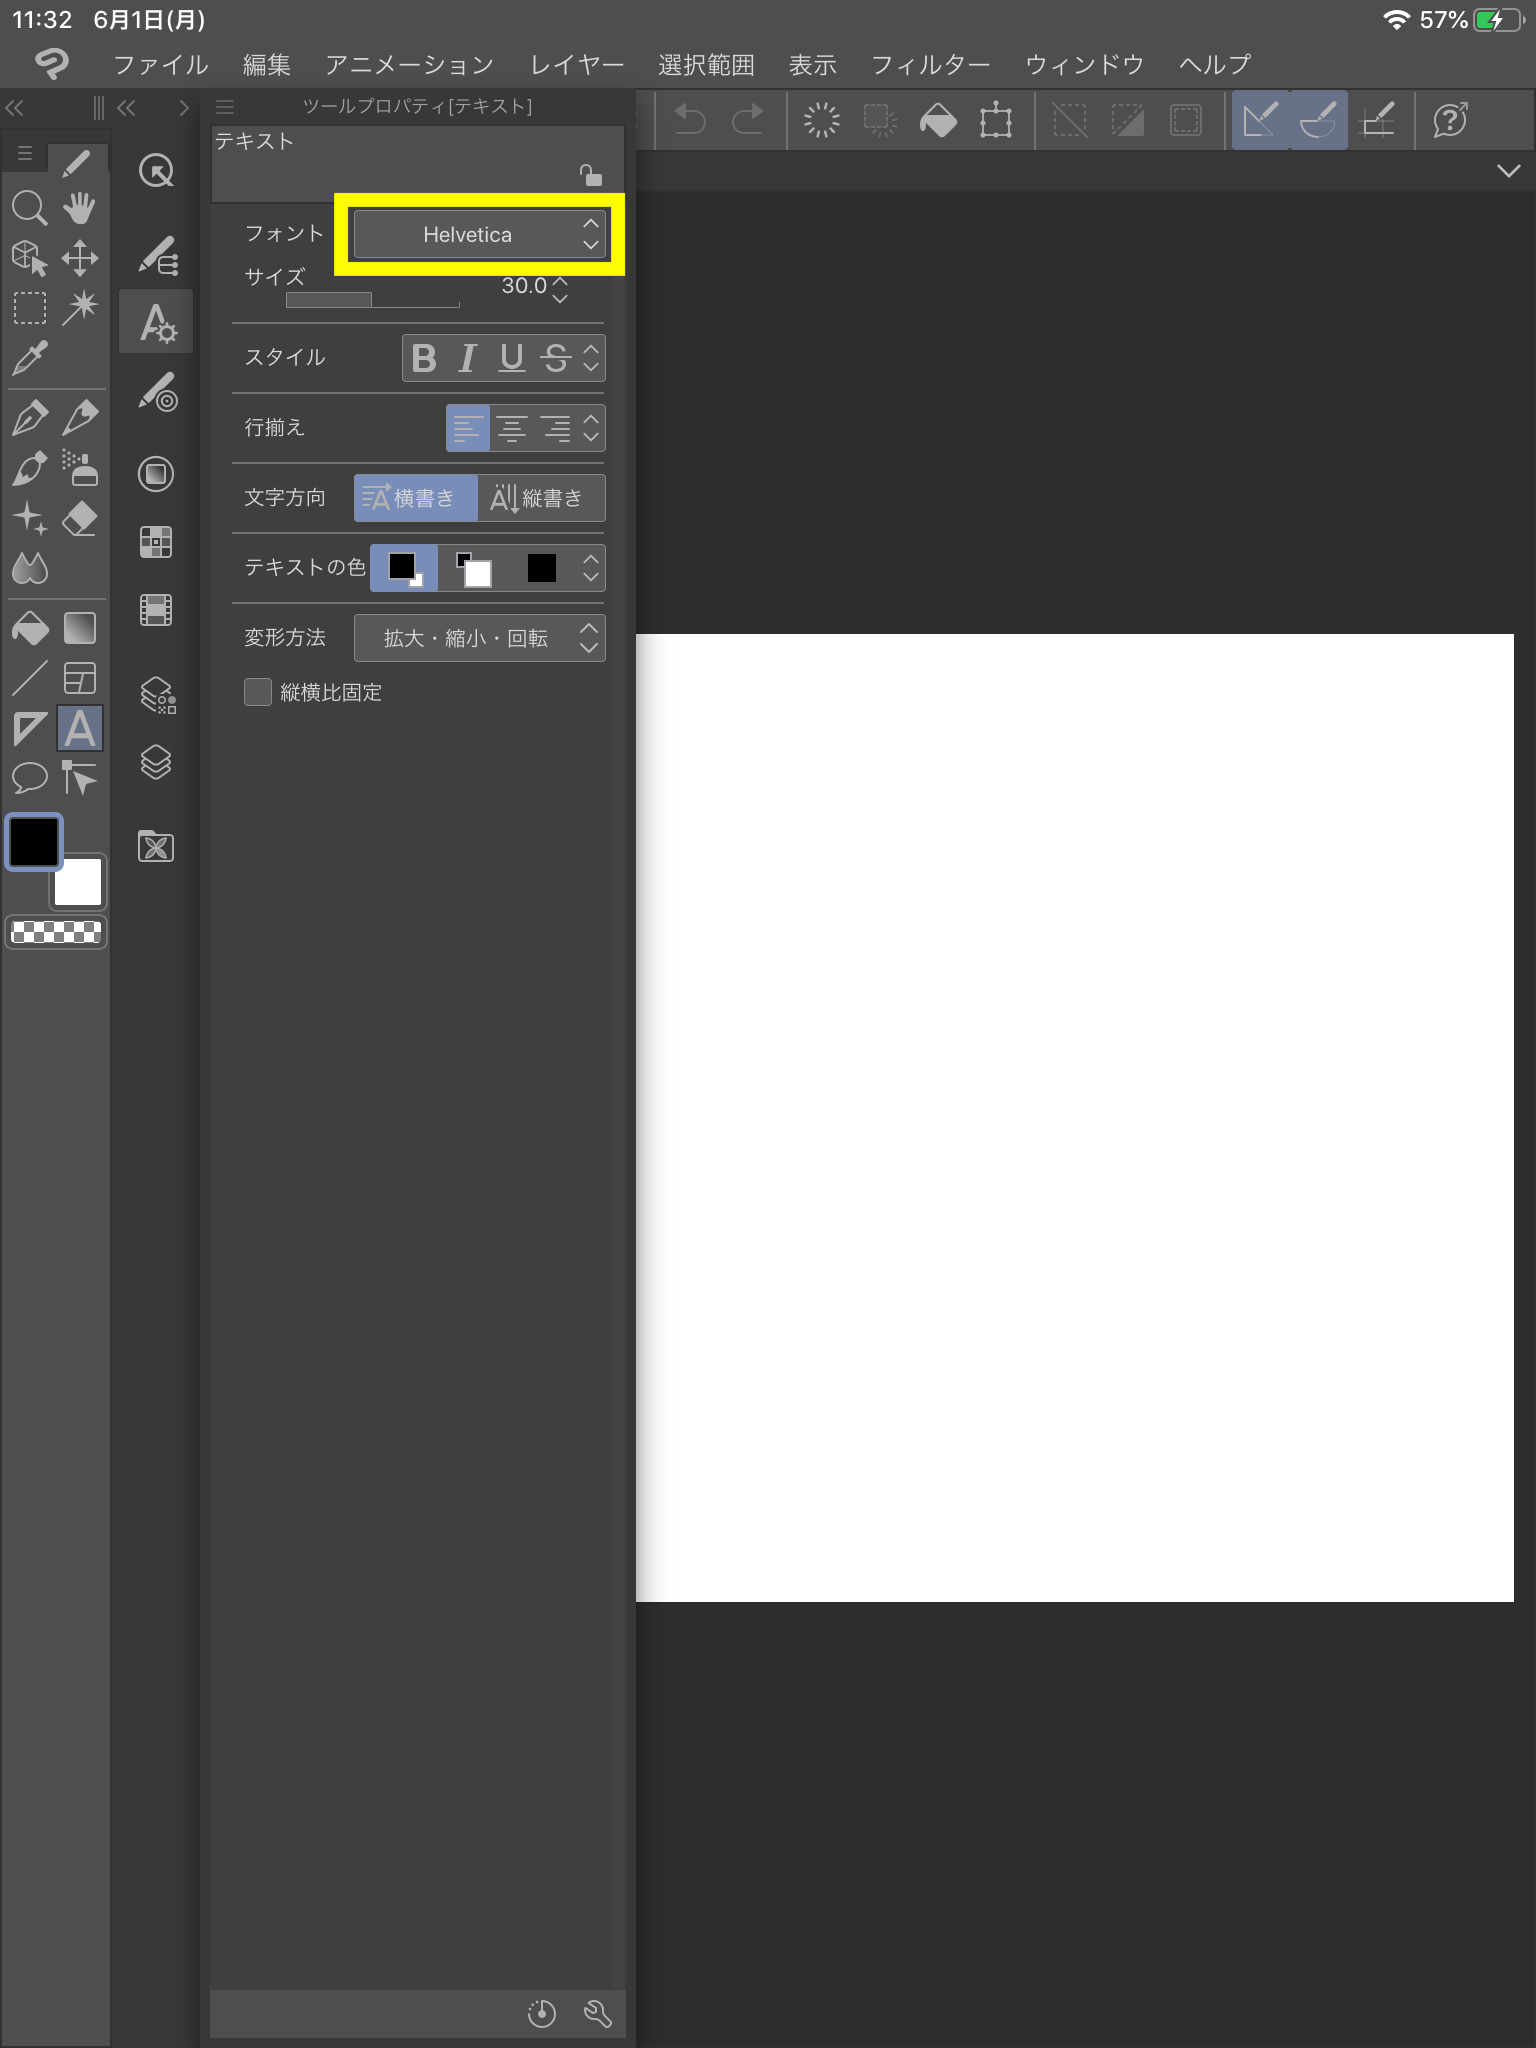Viewport: 1536px width, 2048px height.
Task: Select the Auto select magic wand tool
Action: [80, 308]
